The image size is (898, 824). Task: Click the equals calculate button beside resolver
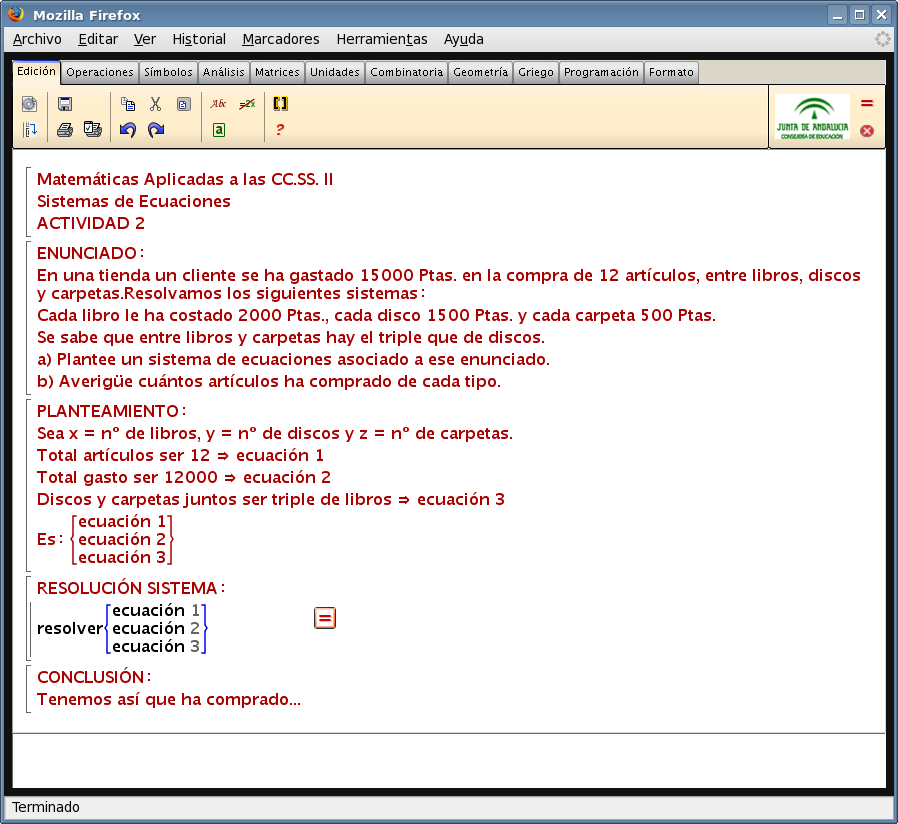click(x=325, y=618)
